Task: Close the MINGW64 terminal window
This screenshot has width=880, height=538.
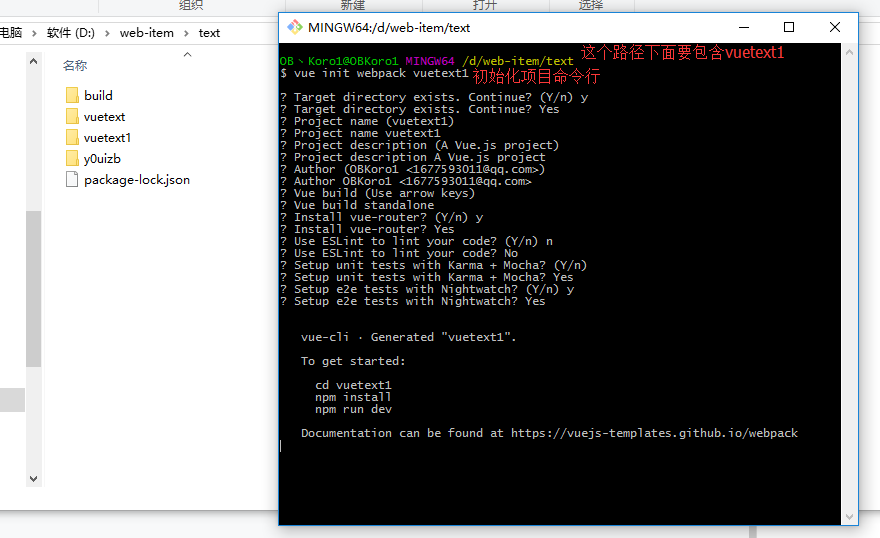Action: [x=835, y=27]
